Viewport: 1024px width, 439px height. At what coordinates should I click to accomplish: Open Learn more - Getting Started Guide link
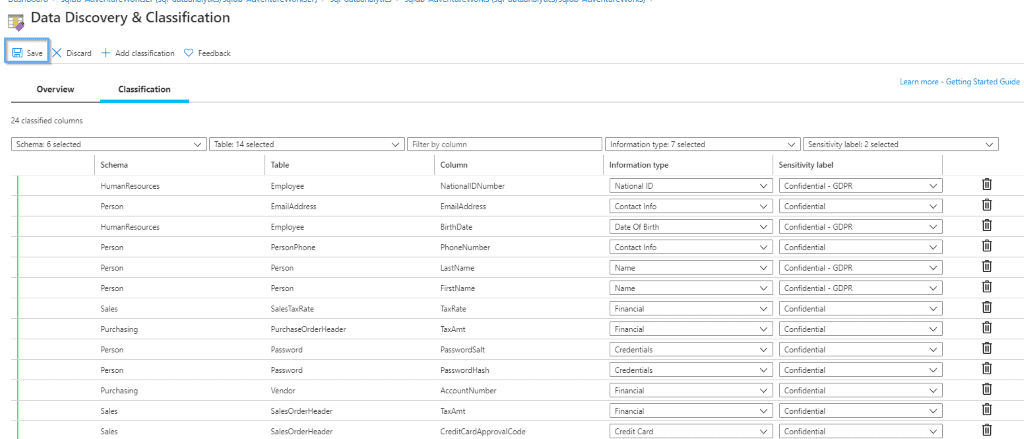pyautogui.click(x=959, y=82)
